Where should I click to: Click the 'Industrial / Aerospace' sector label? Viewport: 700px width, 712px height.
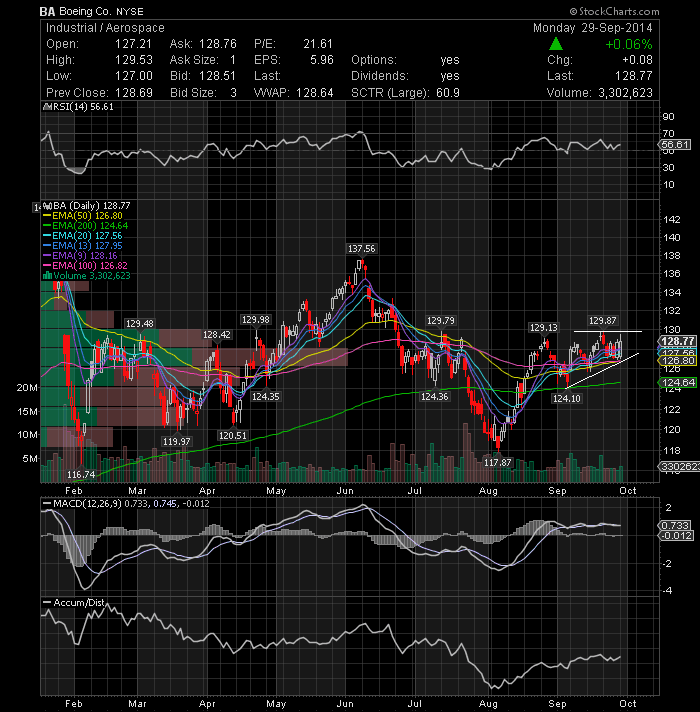105,28
